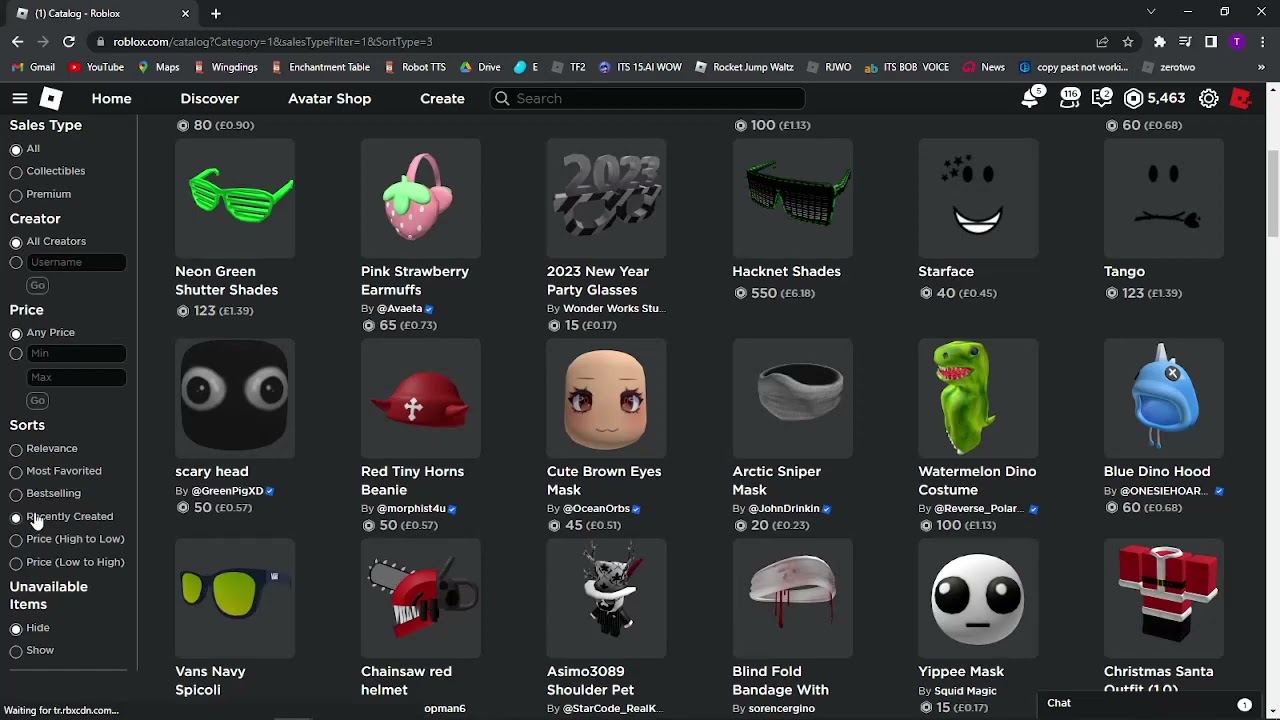
Task: Select the All sales type radio
Action: coord(16,149)
